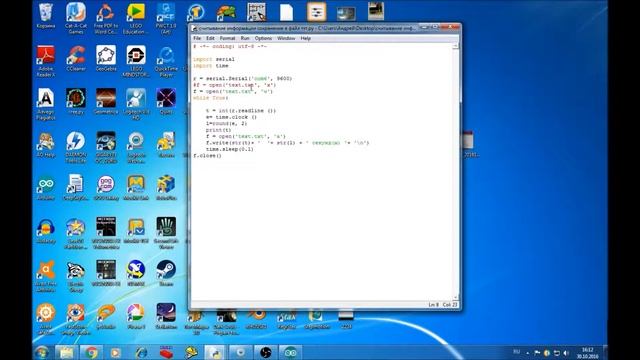Viewport: 640px width, 360px height.
Task: Select the Arduino desktop icon
Action: coord(46,188)
